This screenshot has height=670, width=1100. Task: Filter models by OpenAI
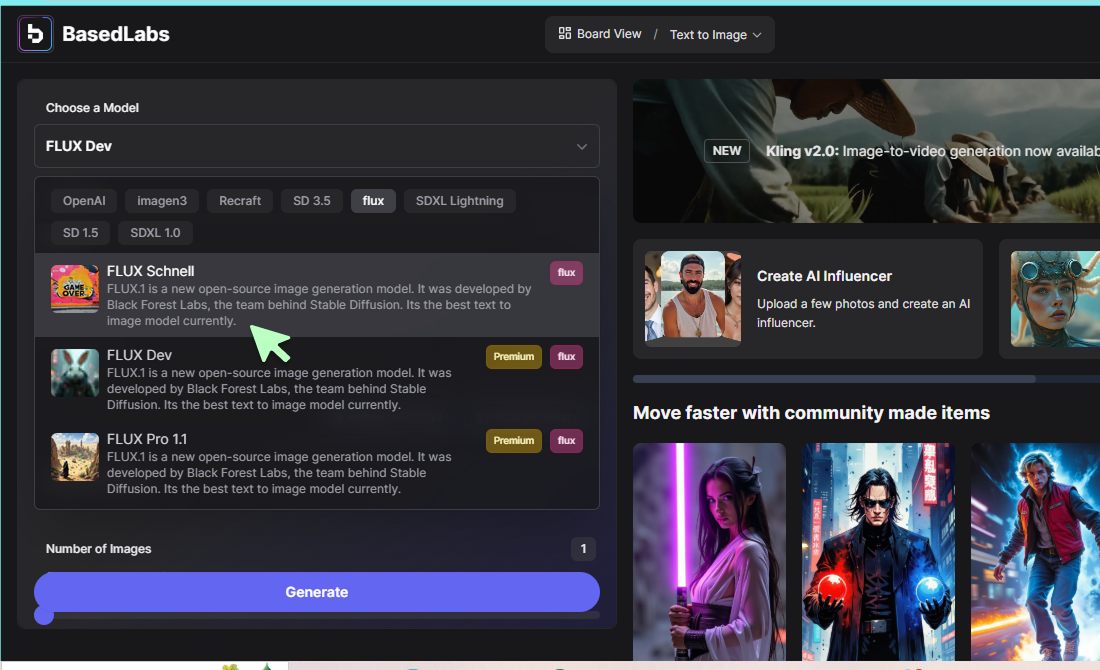pos(84,201)
